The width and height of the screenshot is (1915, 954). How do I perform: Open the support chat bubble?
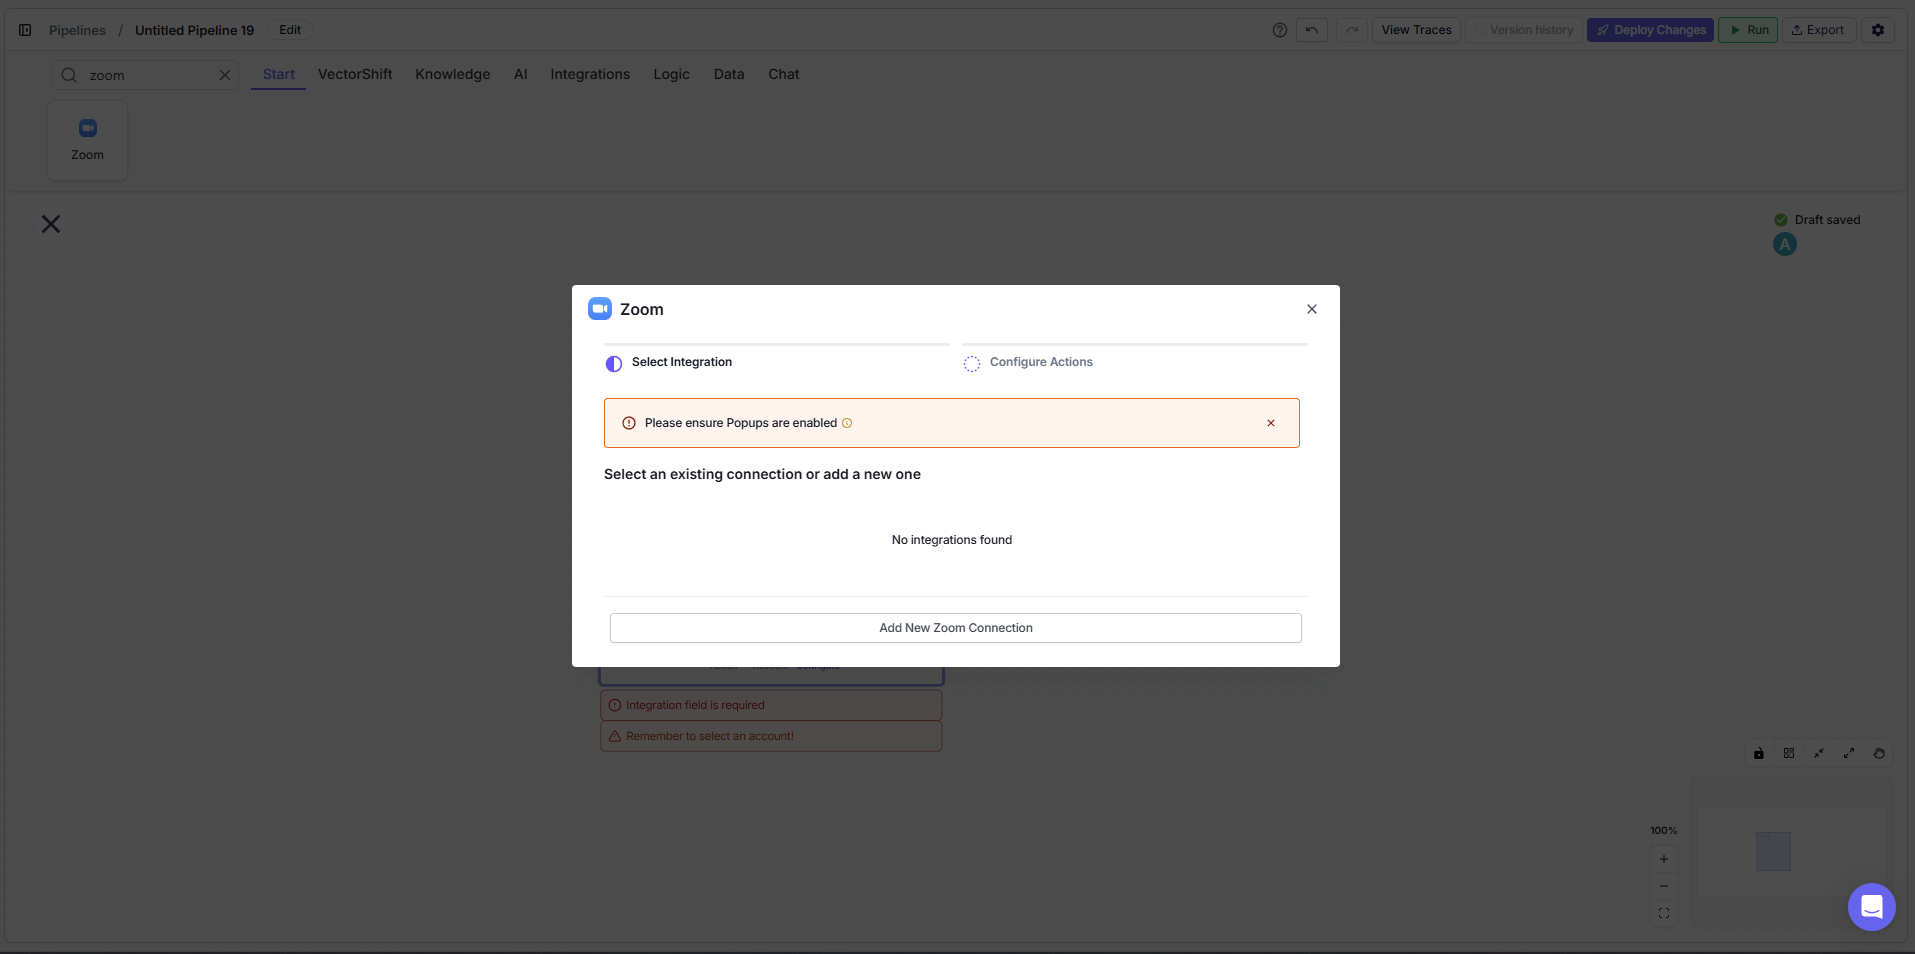tap(1872, 907)
